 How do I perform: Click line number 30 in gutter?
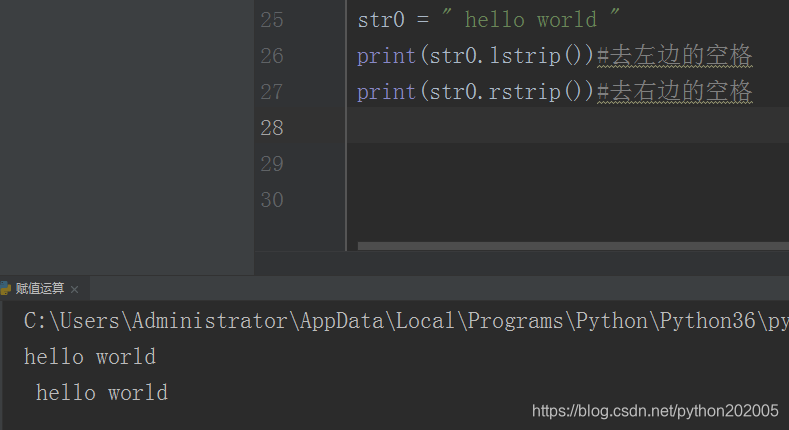click(x=272, y=200)
